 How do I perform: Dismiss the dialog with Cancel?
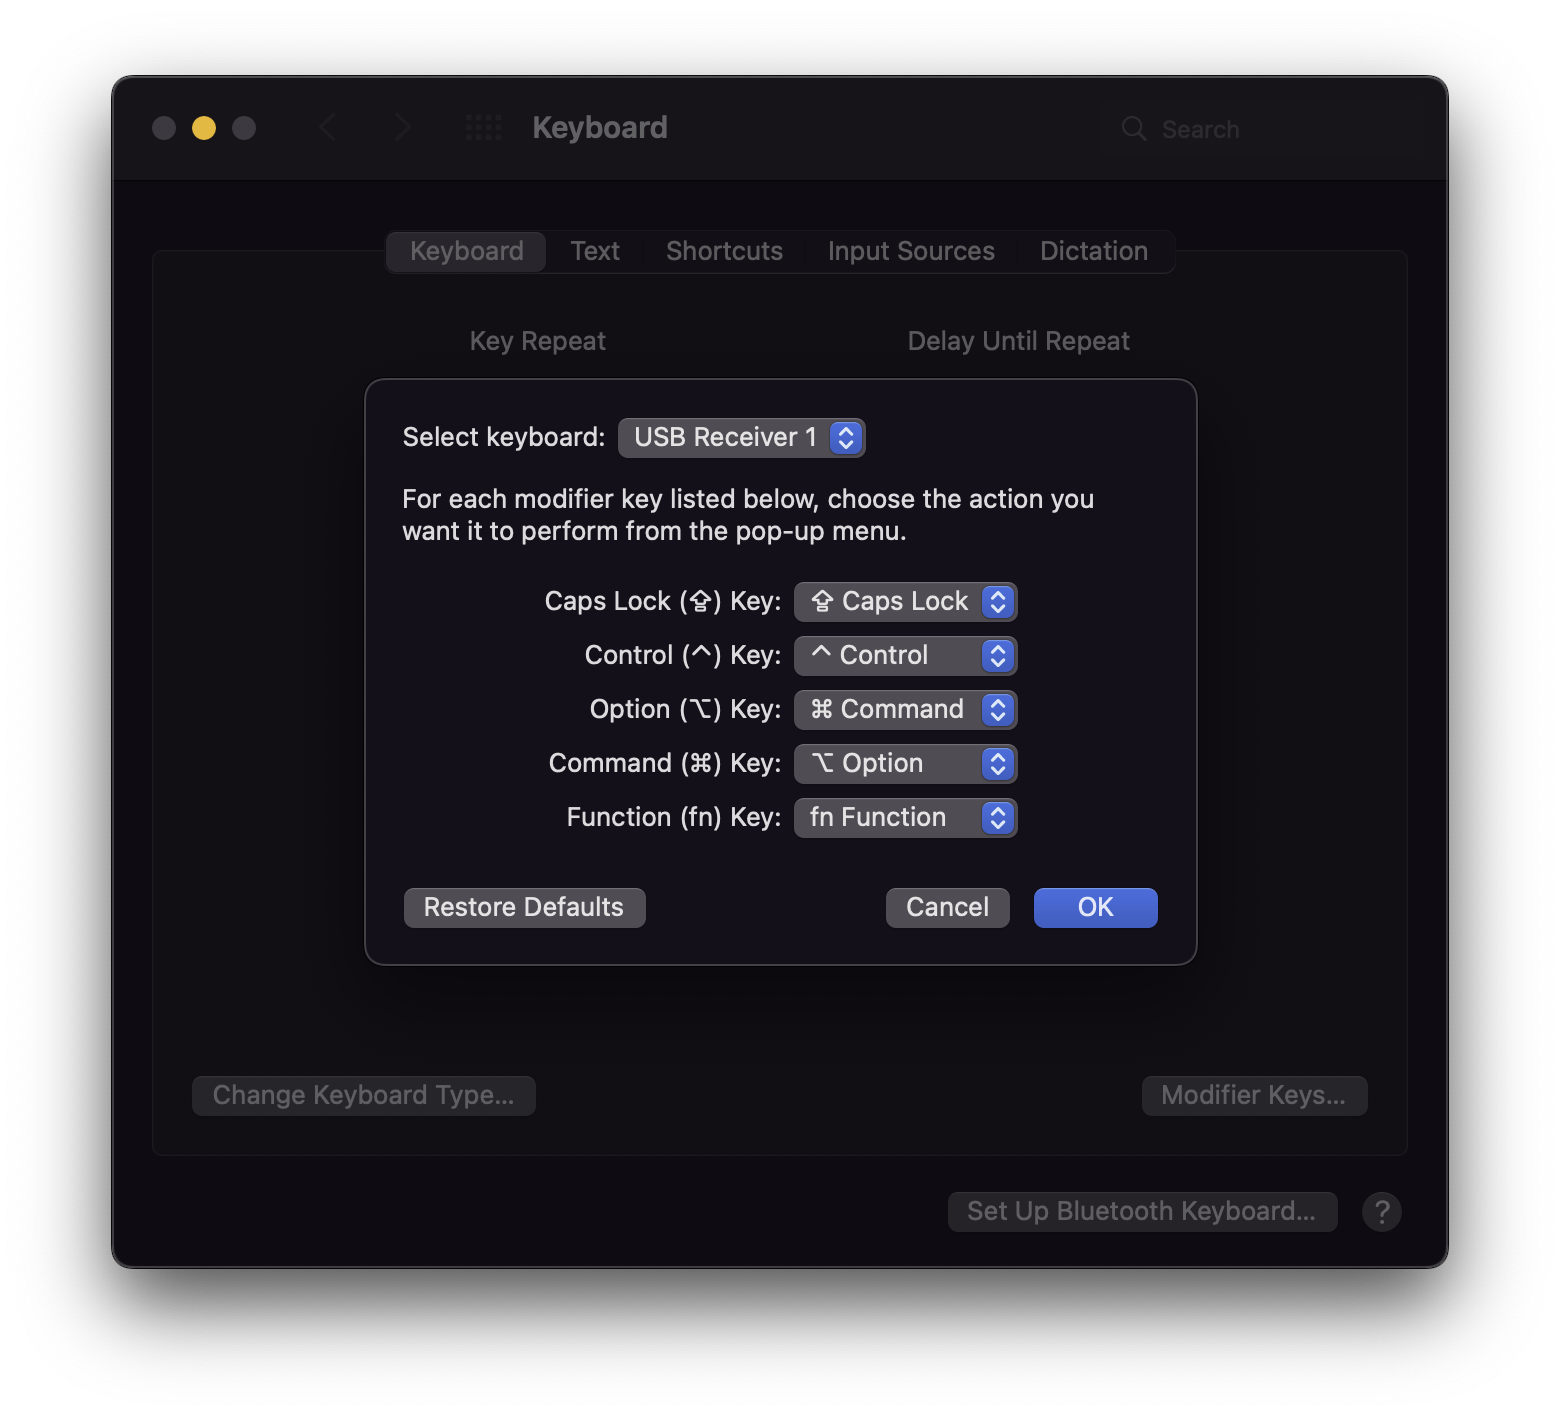946,907
